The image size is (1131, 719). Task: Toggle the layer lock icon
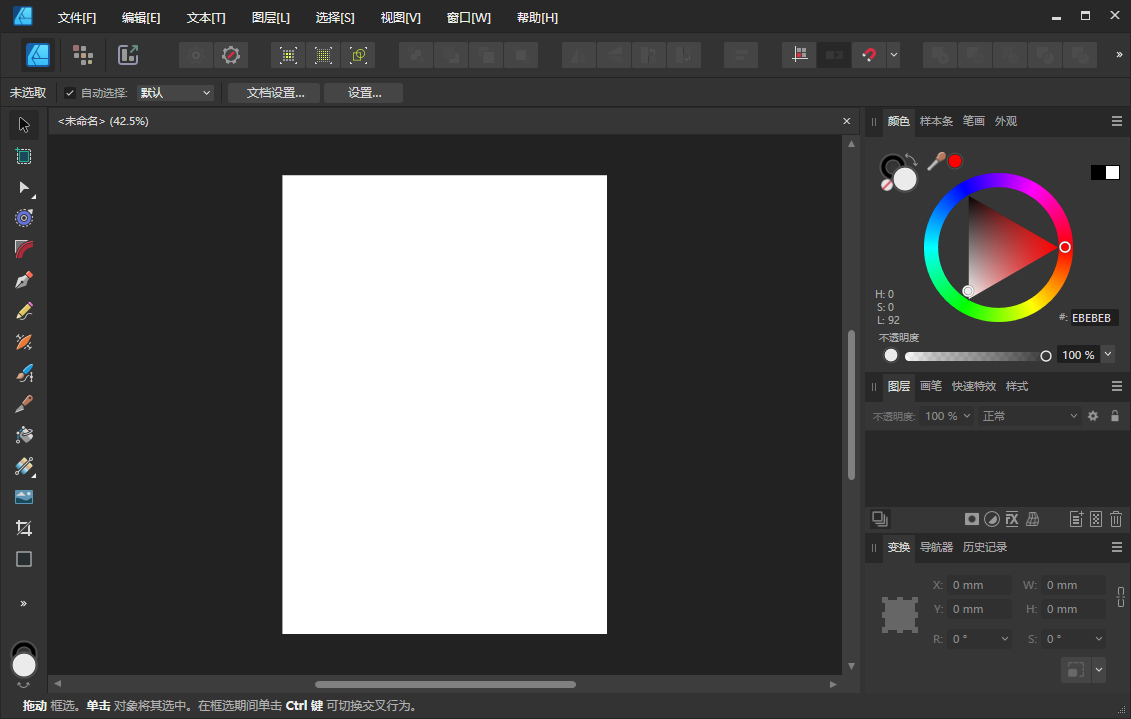tap(1115, 416)
